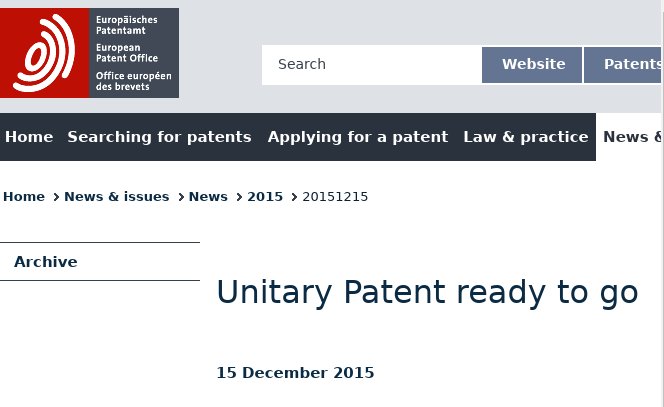
Task: Click the chevron before 2015 breadcrumb
Action: [x=239, y=197]
